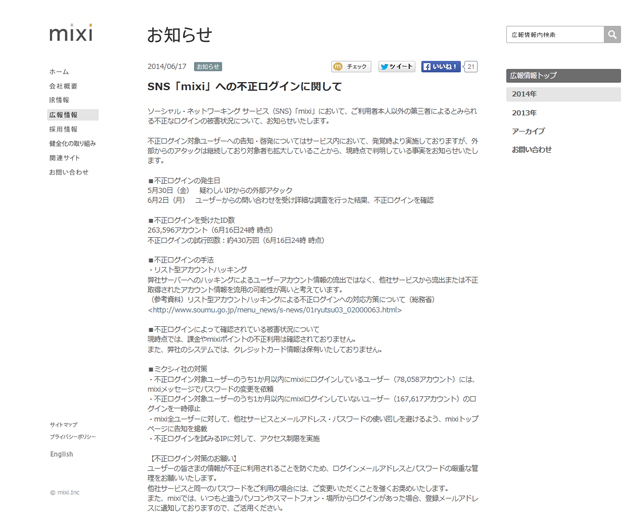
Task: Open ホーム in the left menu
Action: [59, 72]
